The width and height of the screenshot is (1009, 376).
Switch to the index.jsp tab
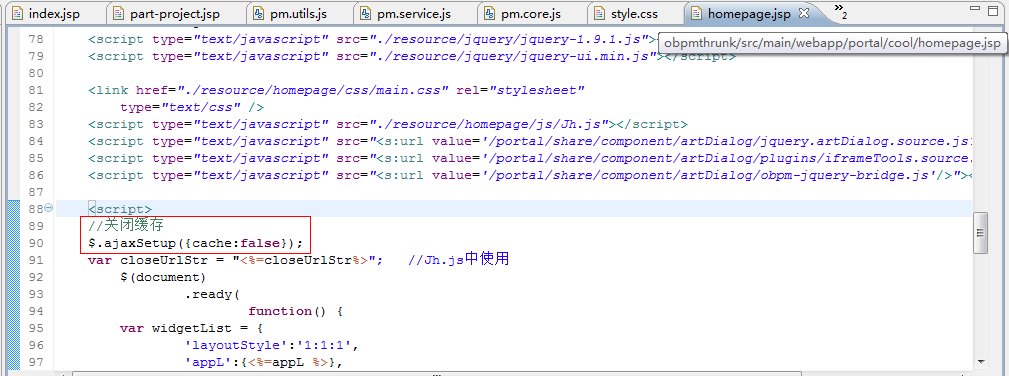click(x=53, y=13)
